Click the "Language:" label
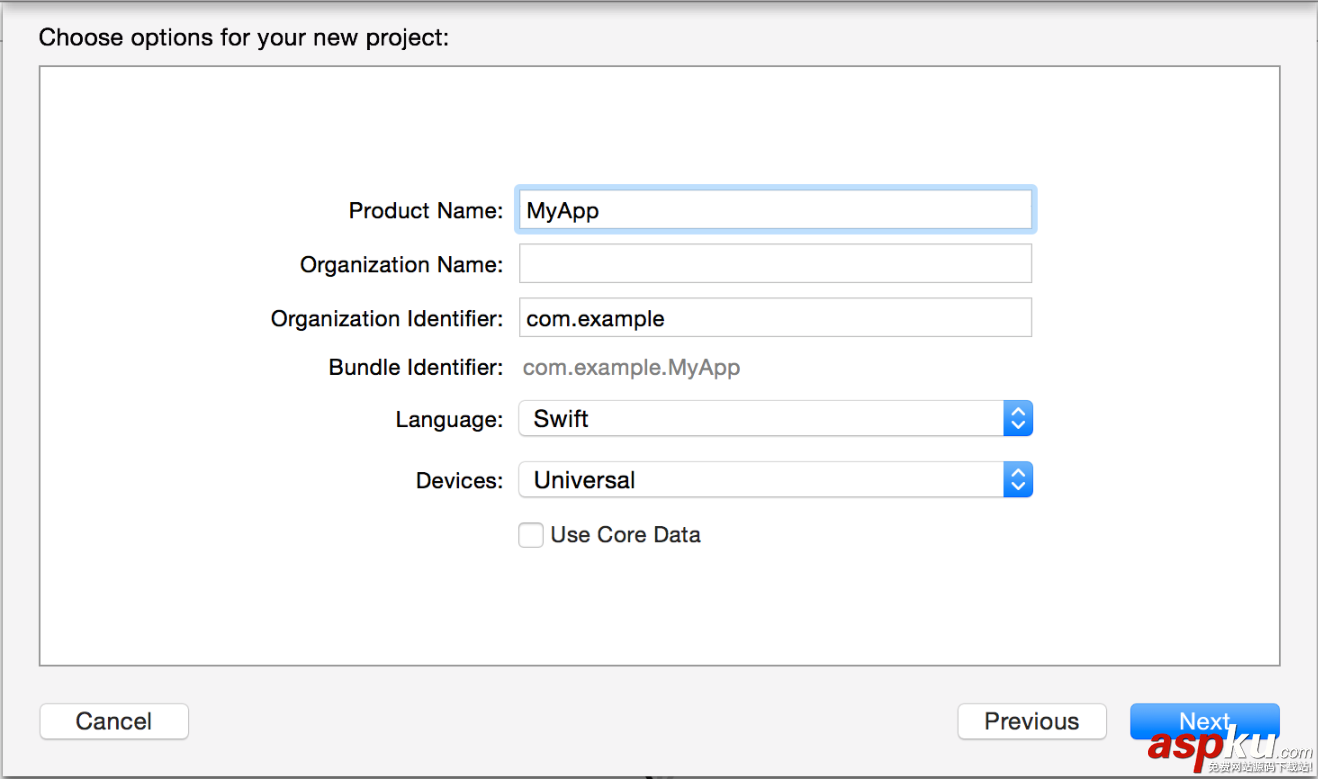The image size is (1318, 779). [449, 420]
